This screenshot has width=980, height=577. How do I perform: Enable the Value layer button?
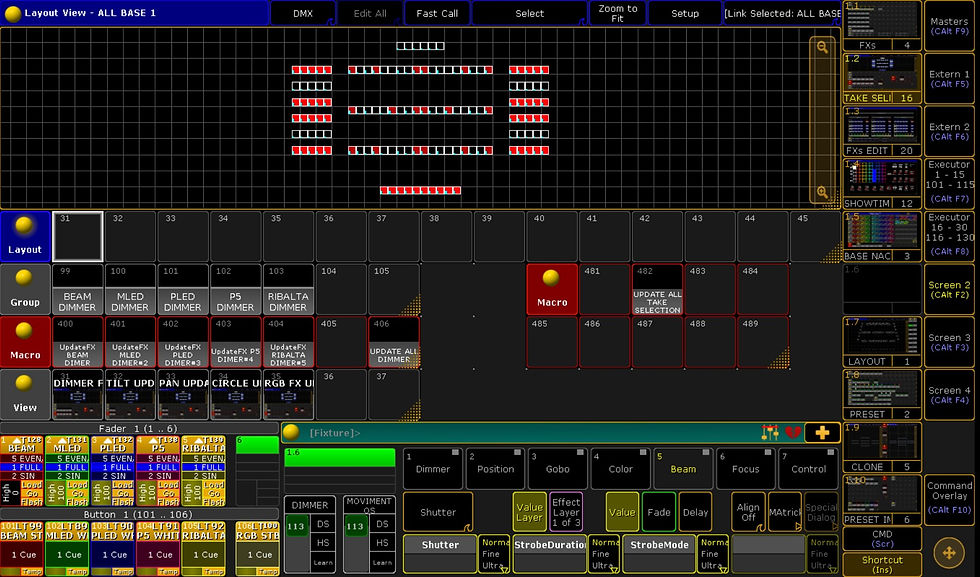pos(622,512)
